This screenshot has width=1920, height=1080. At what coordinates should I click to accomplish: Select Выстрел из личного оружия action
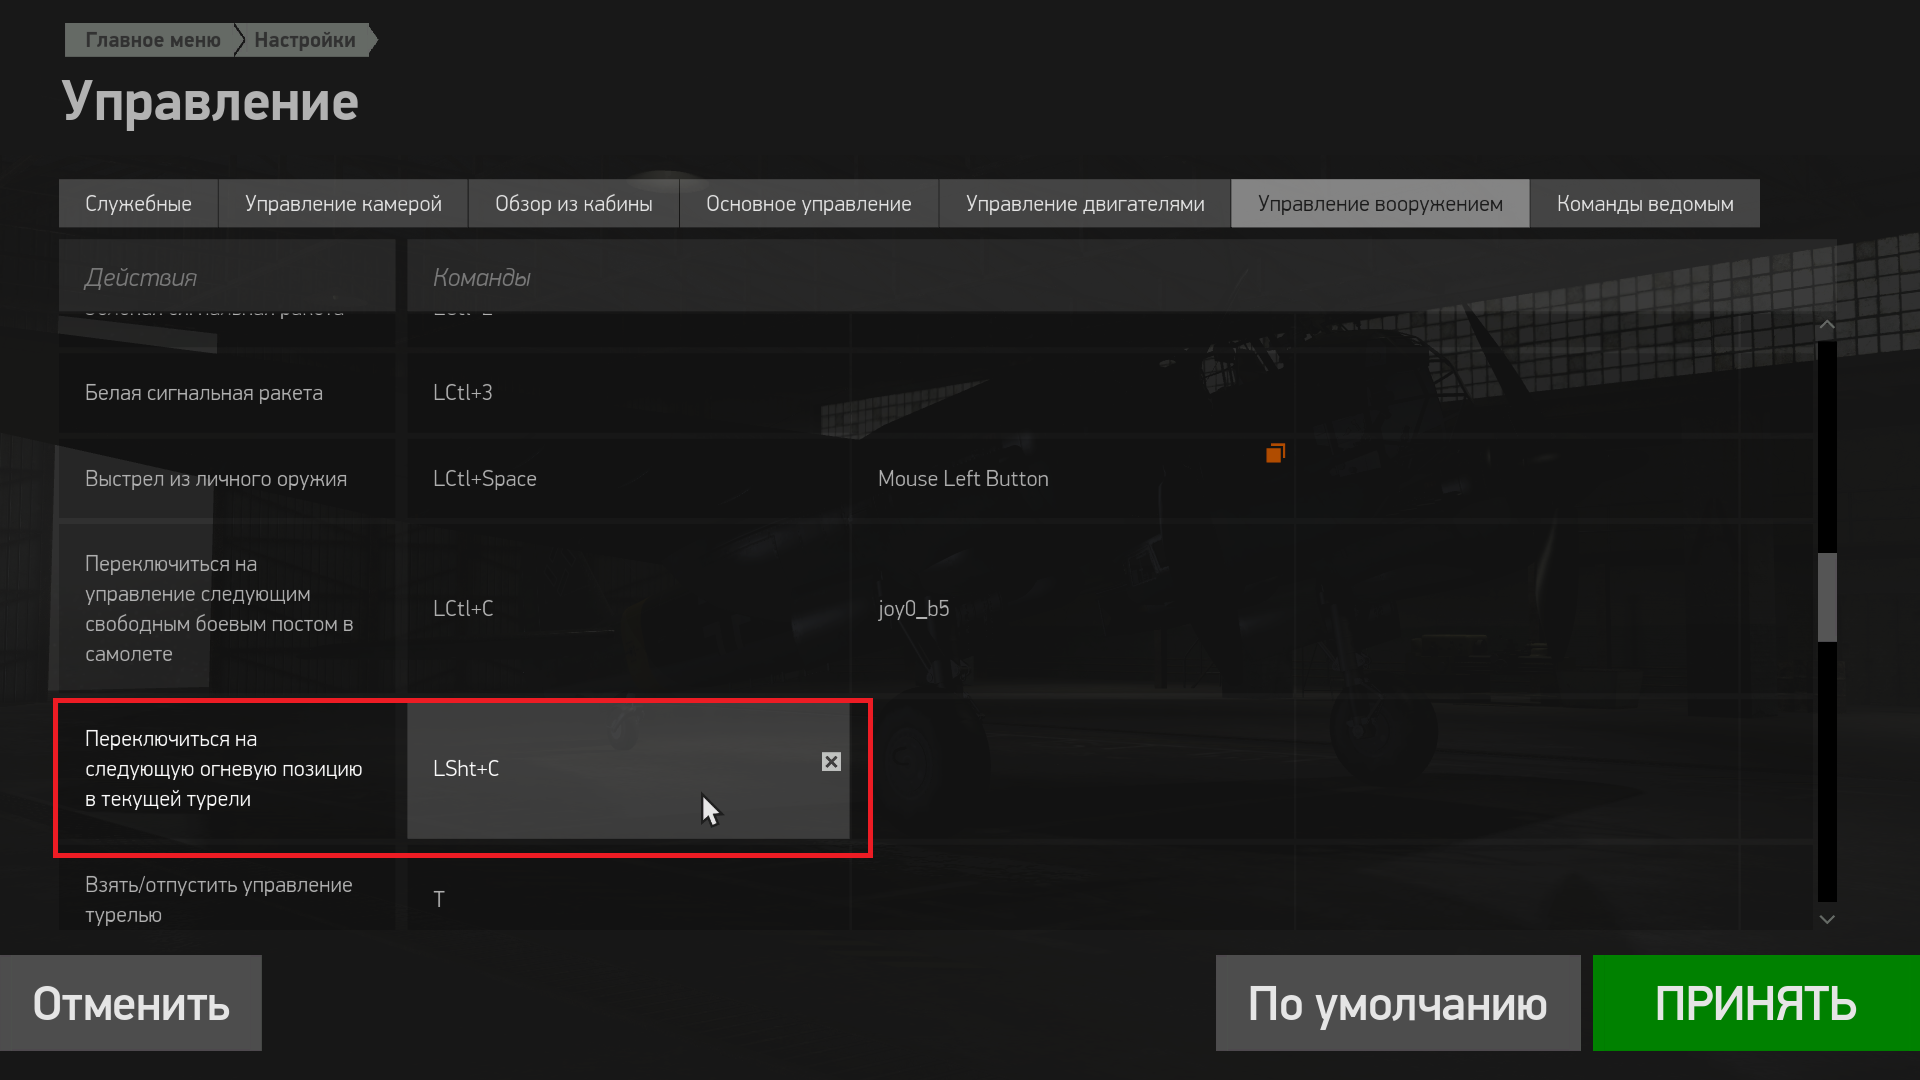coord(227,479)
